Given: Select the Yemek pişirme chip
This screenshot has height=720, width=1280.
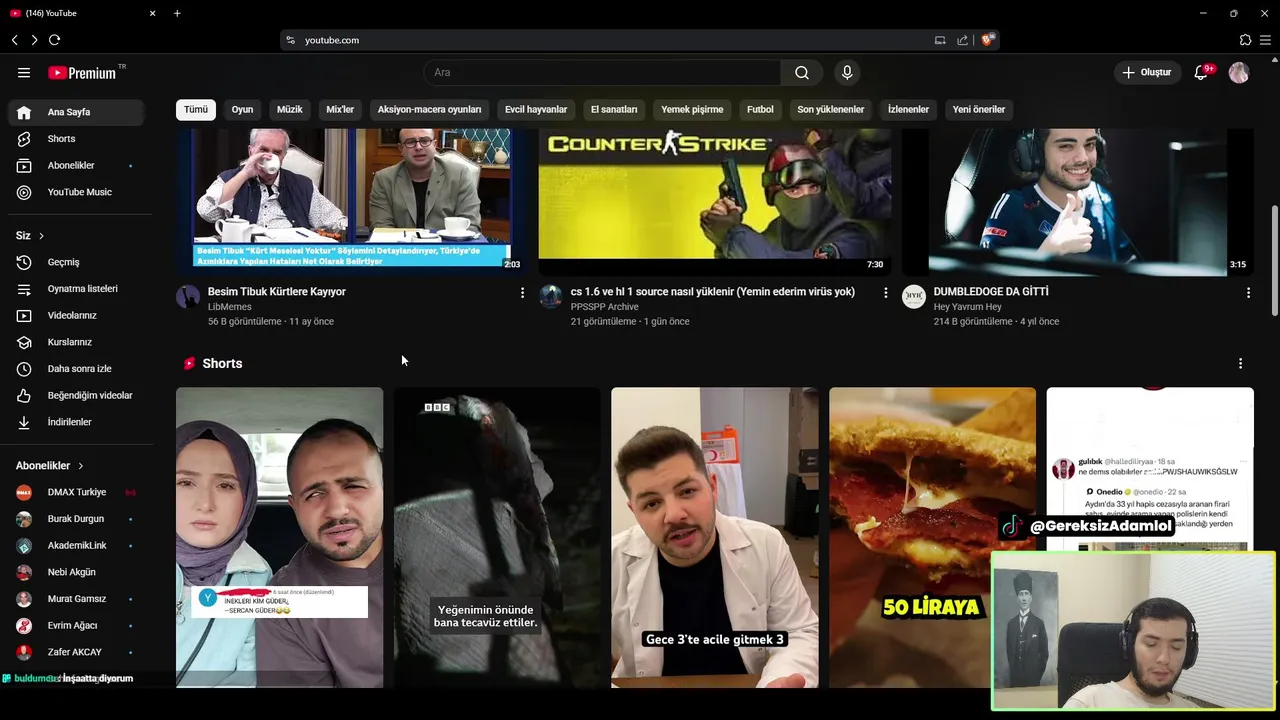Looking at the screenshot, I should [x=692, y=109].
